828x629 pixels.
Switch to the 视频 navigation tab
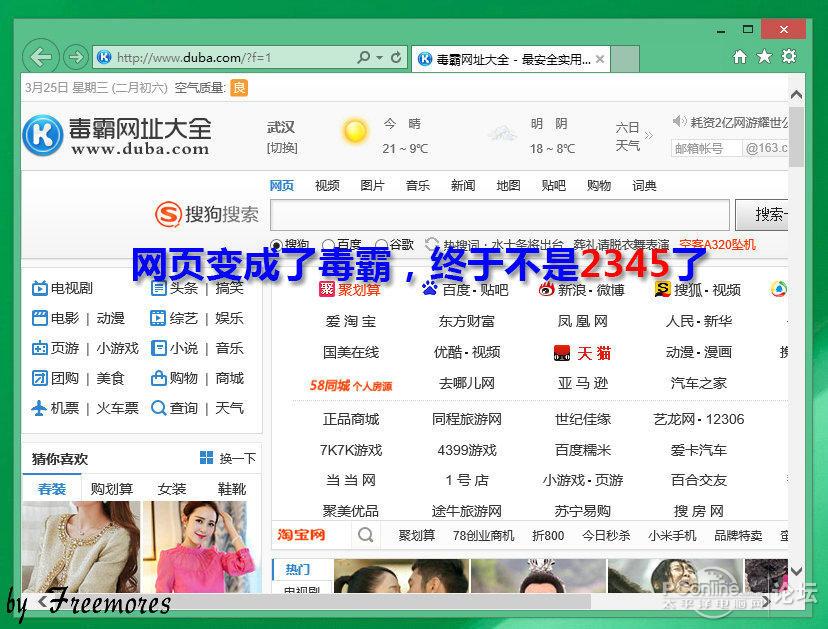pos(325,185)
